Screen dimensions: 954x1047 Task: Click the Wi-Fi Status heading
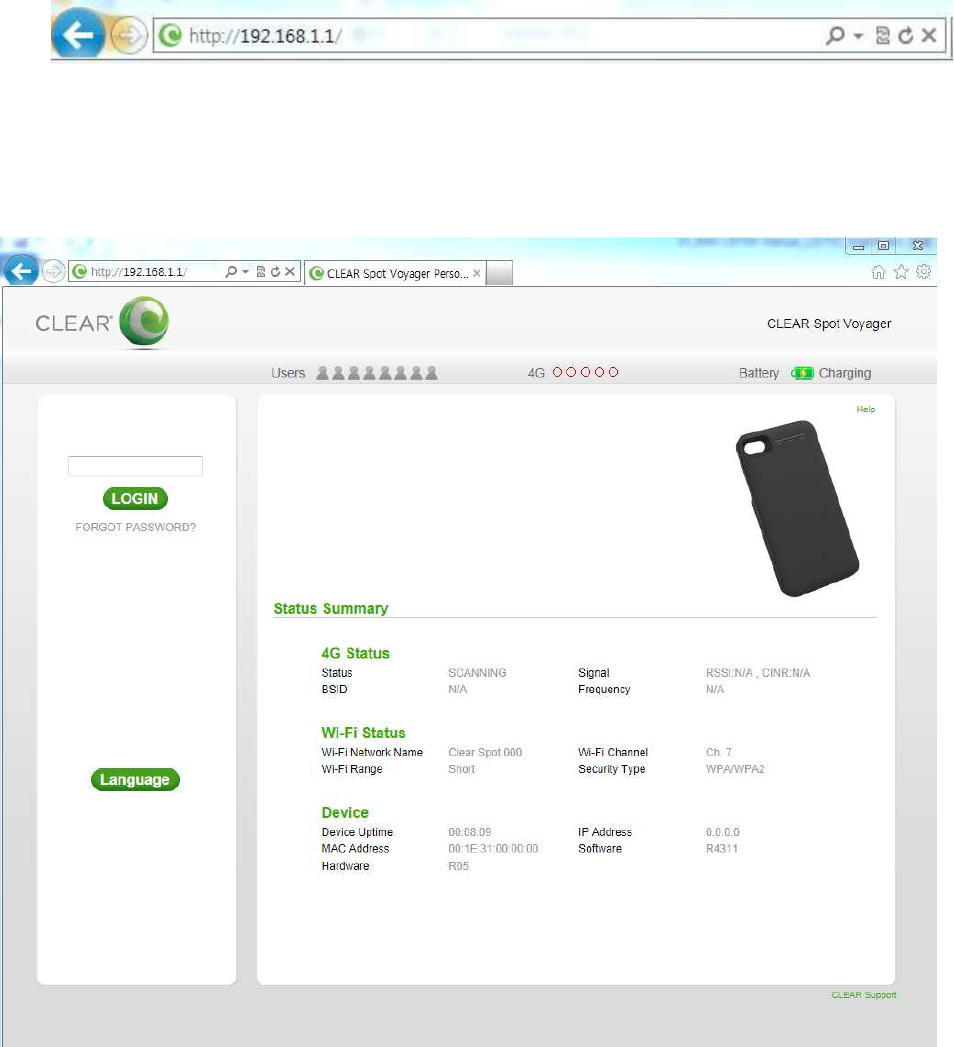[363, 732]
